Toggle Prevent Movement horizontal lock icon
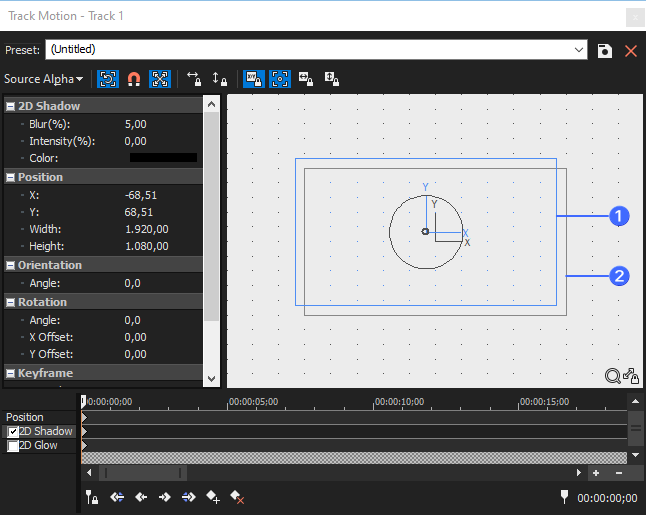Screen dimensions: 646x515 194,78
